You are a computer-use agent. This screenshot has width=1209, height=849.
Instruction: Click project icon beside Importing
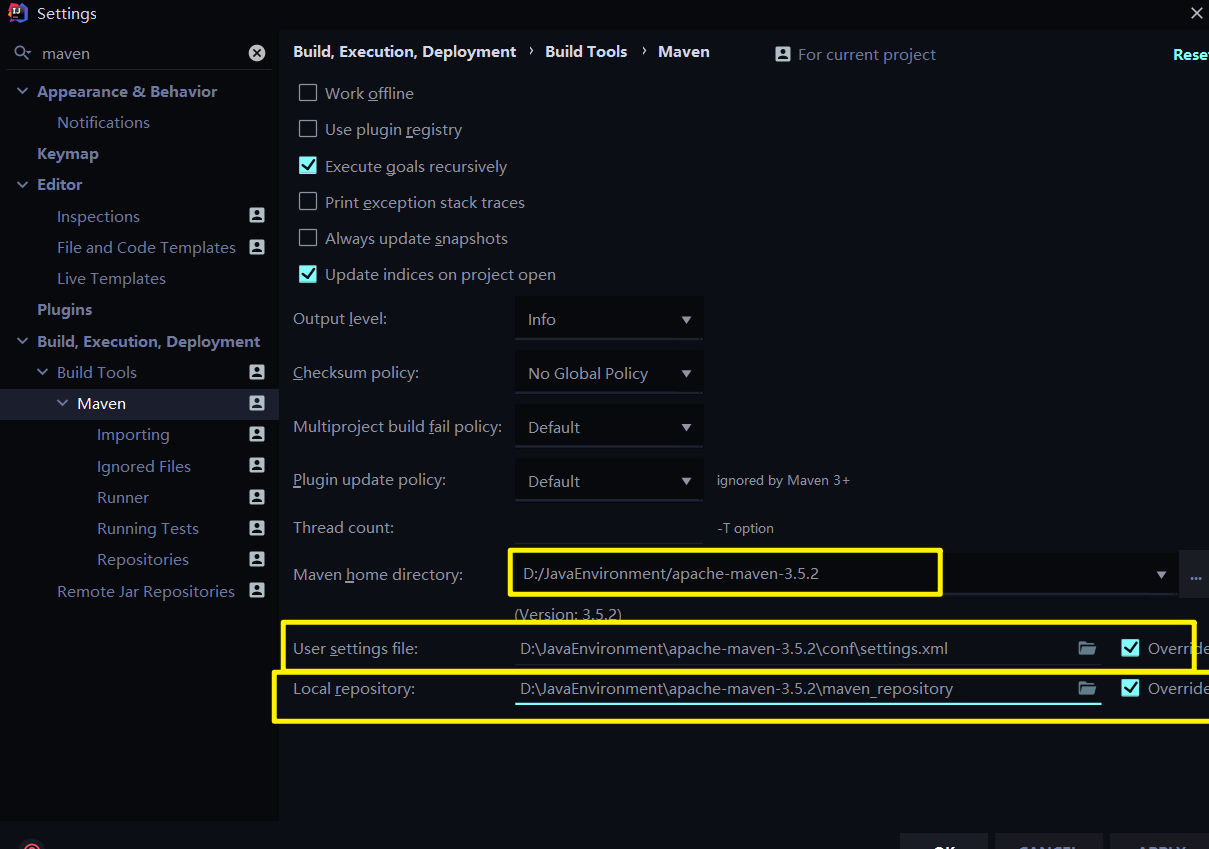pyautogui.click(x=257, y=434)
